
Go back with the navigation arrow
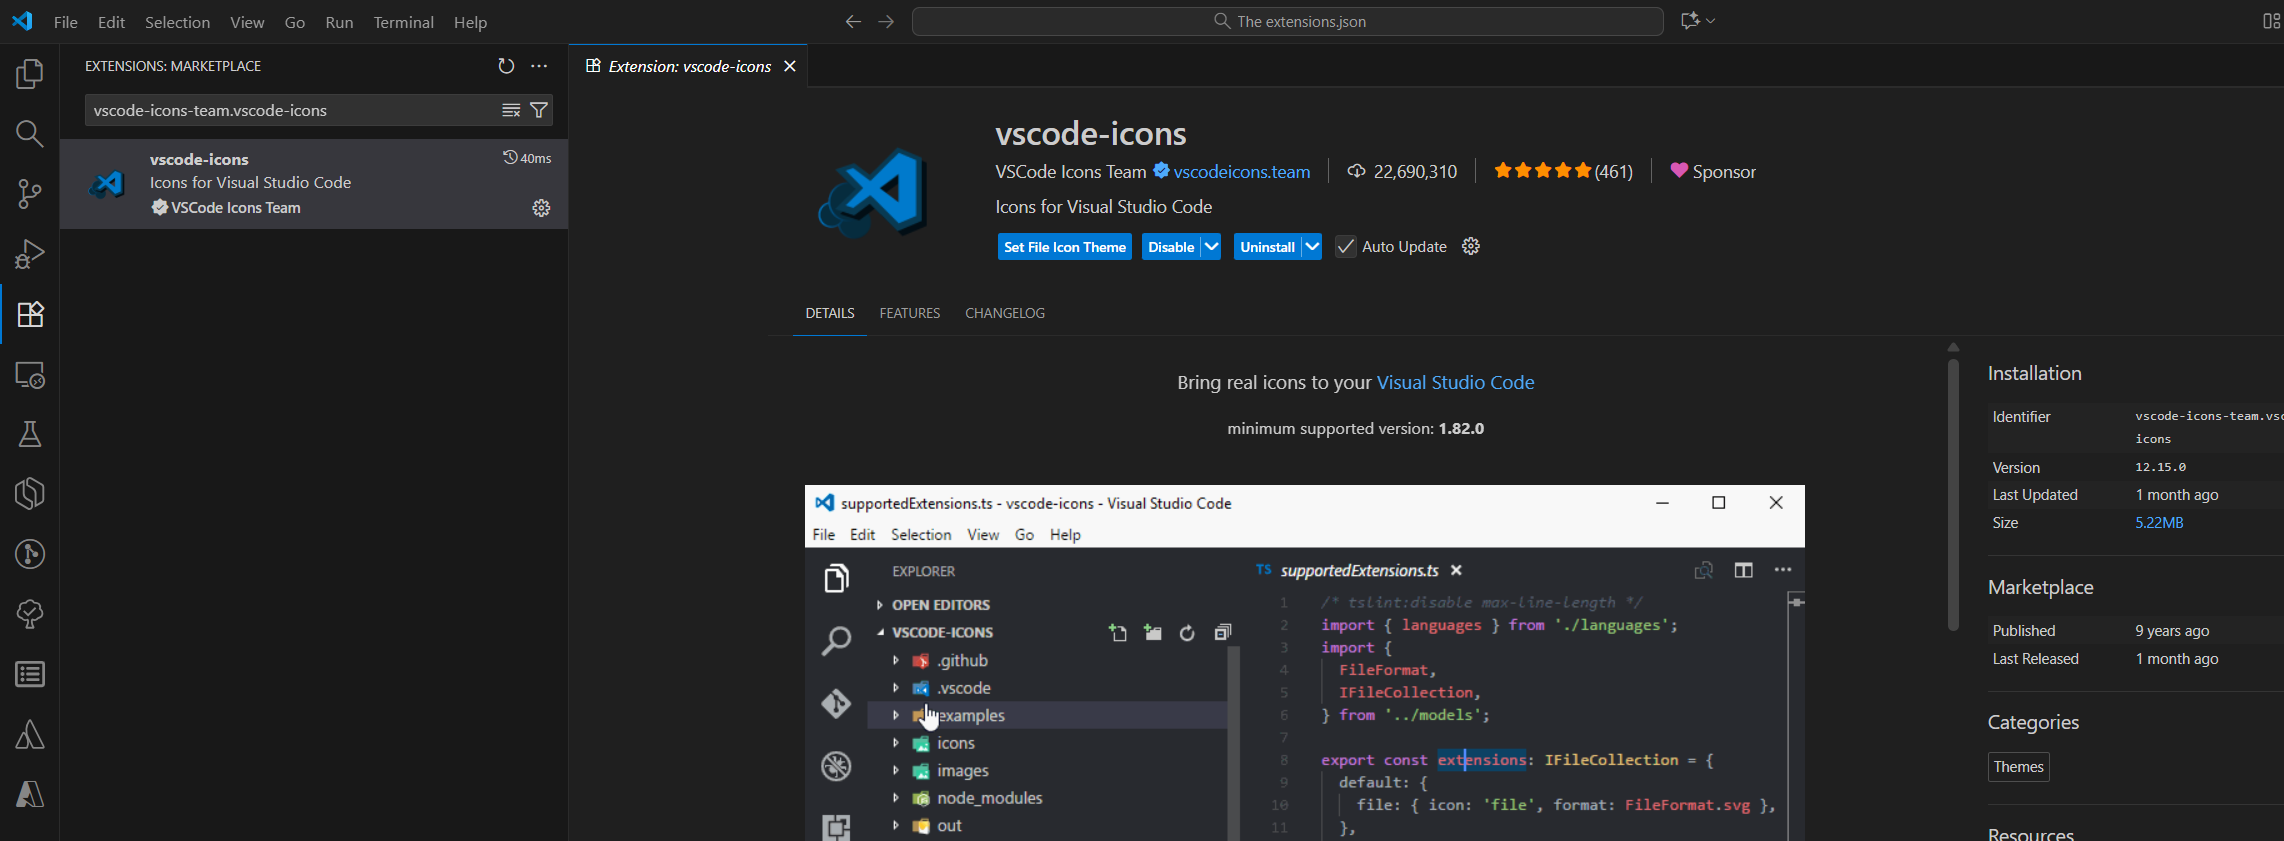coord(853,21)
